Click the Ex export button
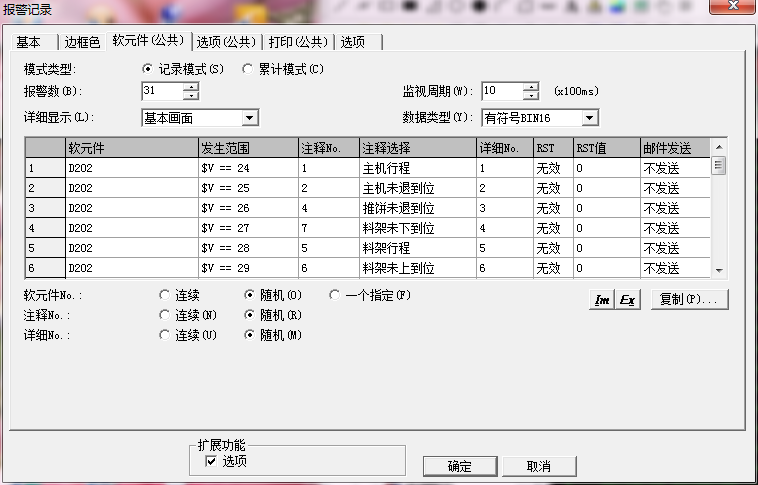The image size is (758, 485). (x=627, y=300)
